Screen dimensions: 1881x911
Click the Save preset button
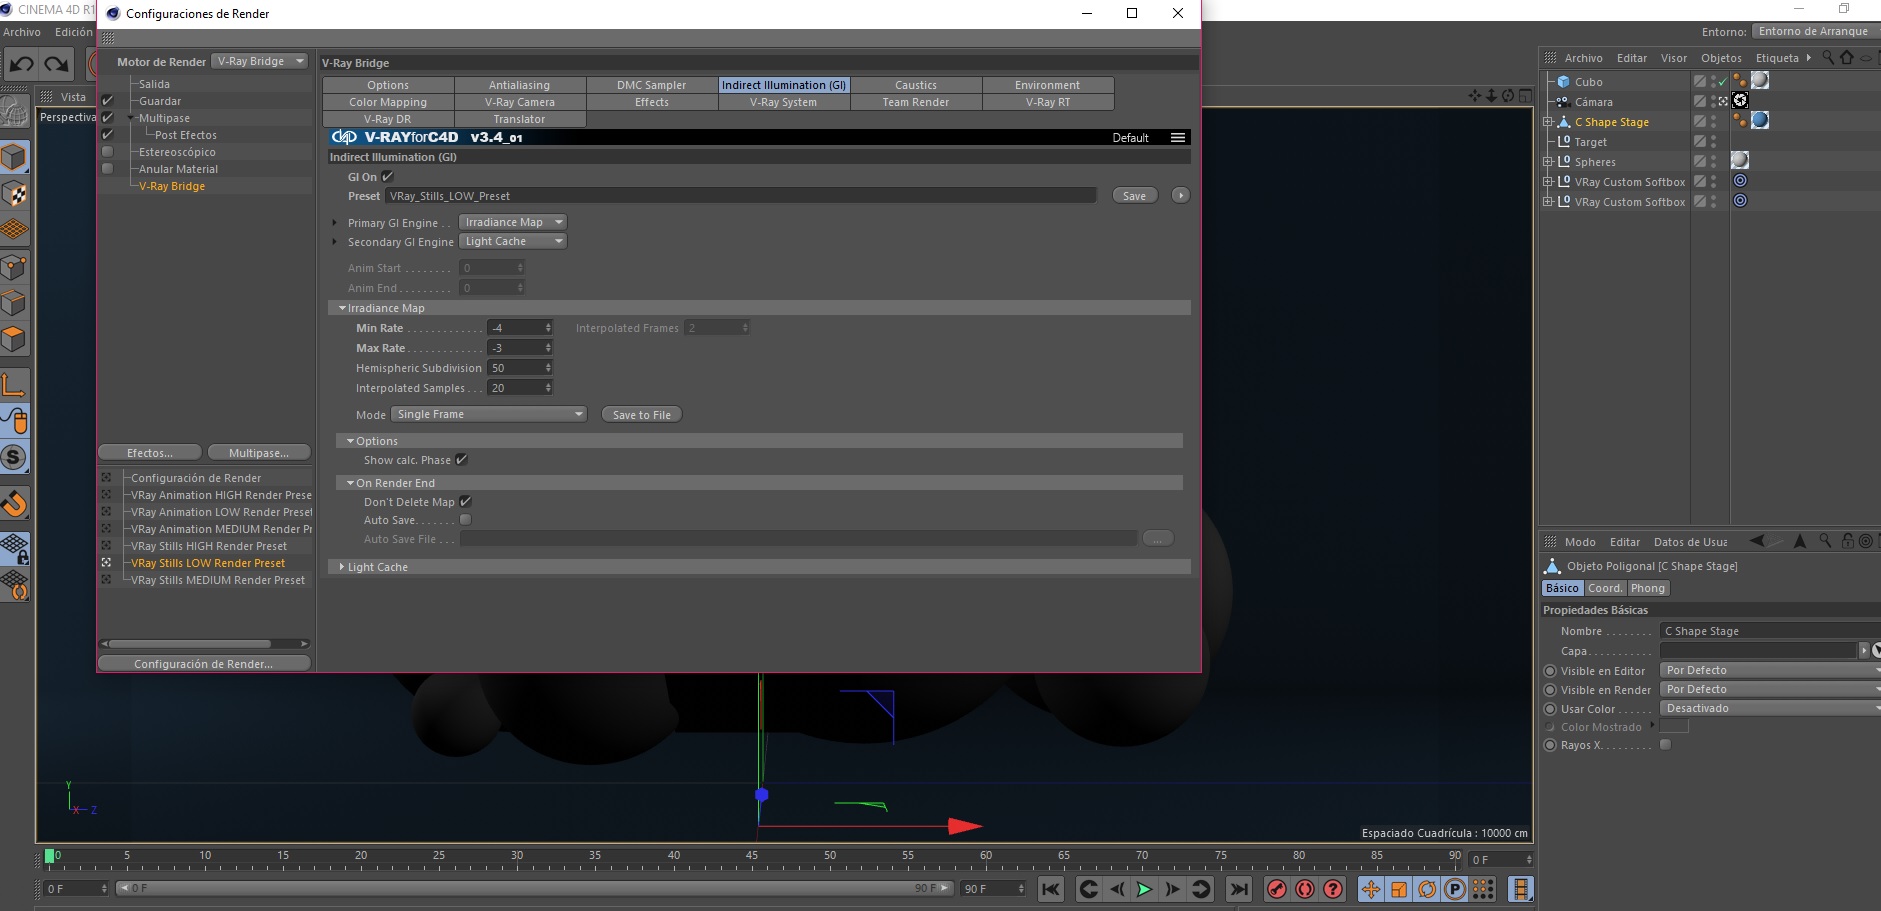pos(1135,196)
